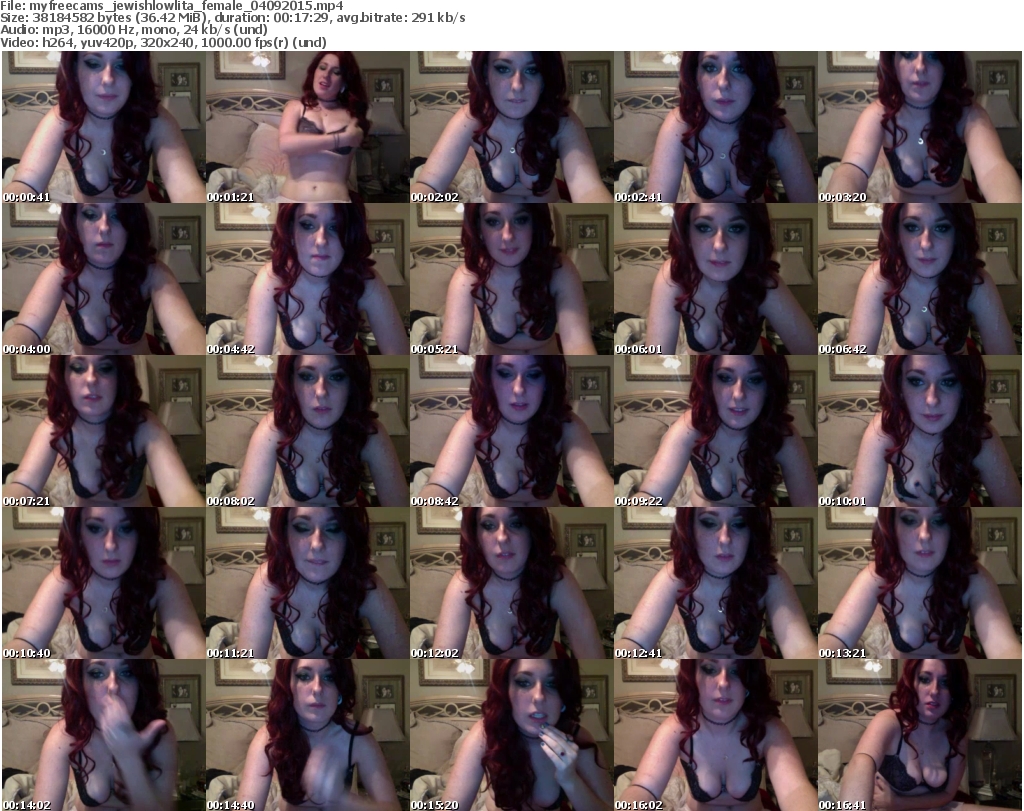Screen dimensions: 1024x811
Task: Open the frame stamped 00:05:21
Action: click(x=511, y=279)
